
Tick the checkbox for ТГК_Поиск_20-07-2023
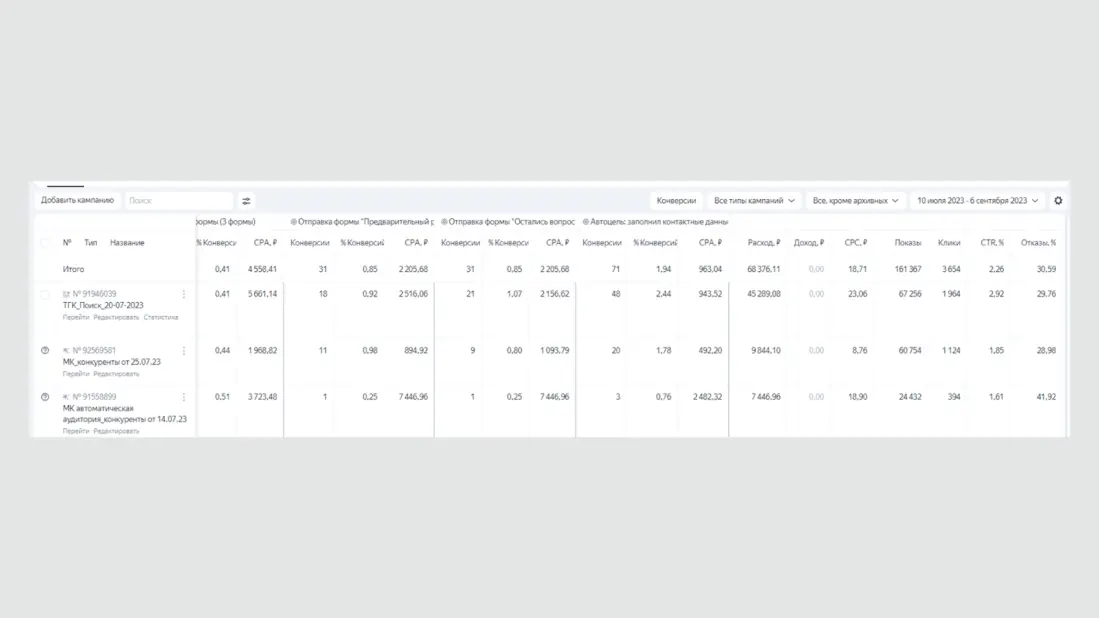(45, 295)
